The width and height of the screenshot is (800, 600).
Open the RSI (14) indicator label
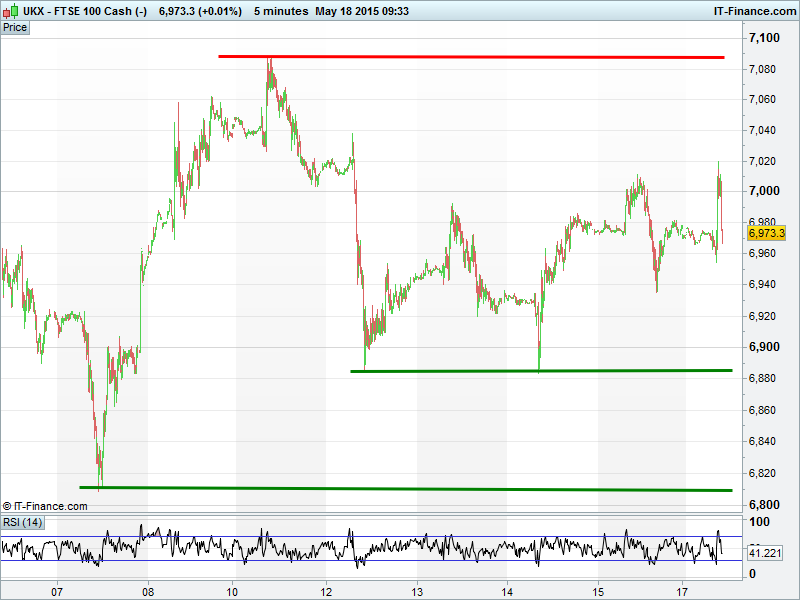[22, 522]
